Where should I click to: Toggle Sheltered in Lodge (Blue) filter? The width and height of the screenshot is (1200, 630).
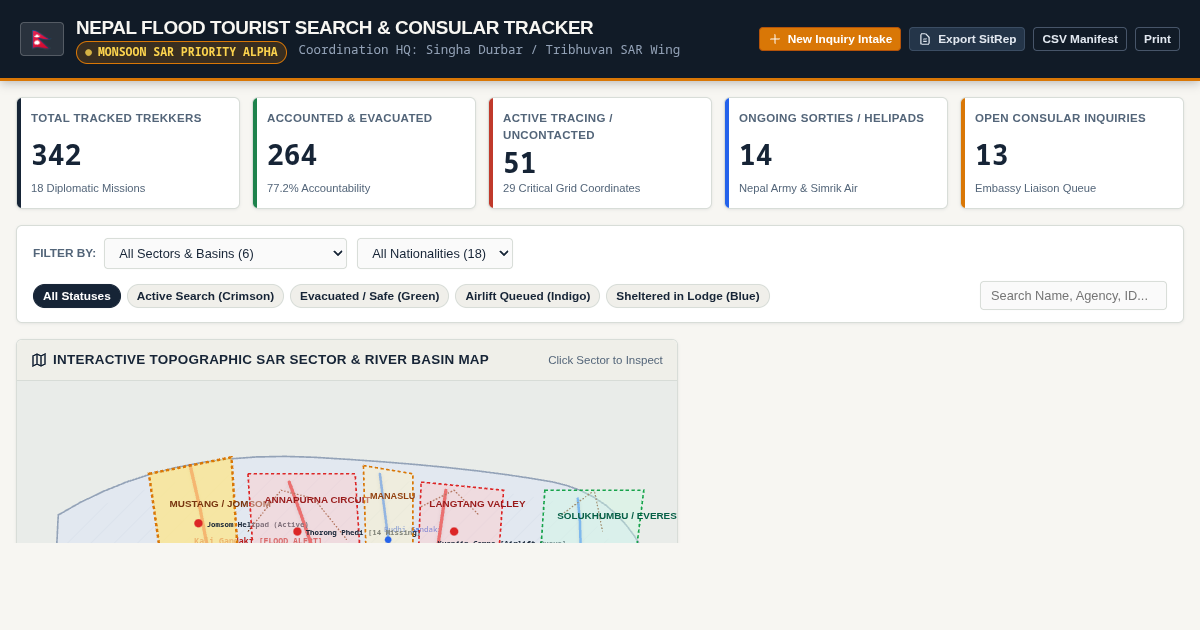688,296
